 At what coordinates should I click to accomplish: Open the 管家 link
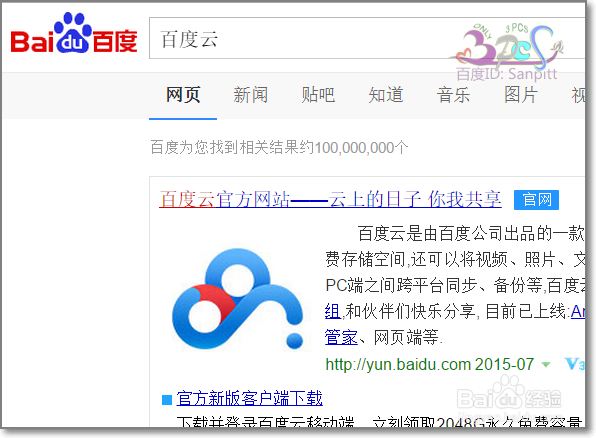point(341,338)
